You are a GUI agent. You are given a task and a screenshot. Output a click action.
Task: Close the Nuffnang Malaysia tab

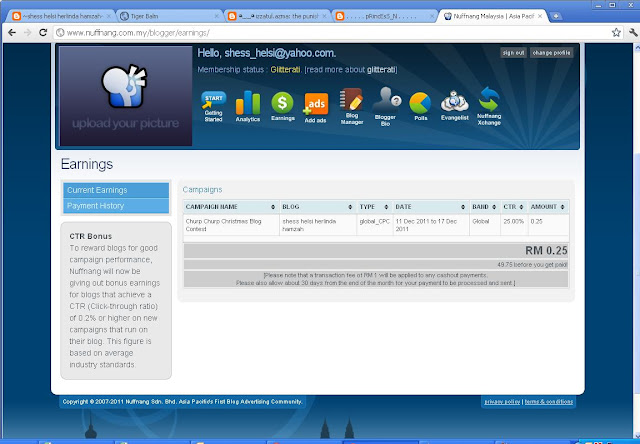(540, 16)
